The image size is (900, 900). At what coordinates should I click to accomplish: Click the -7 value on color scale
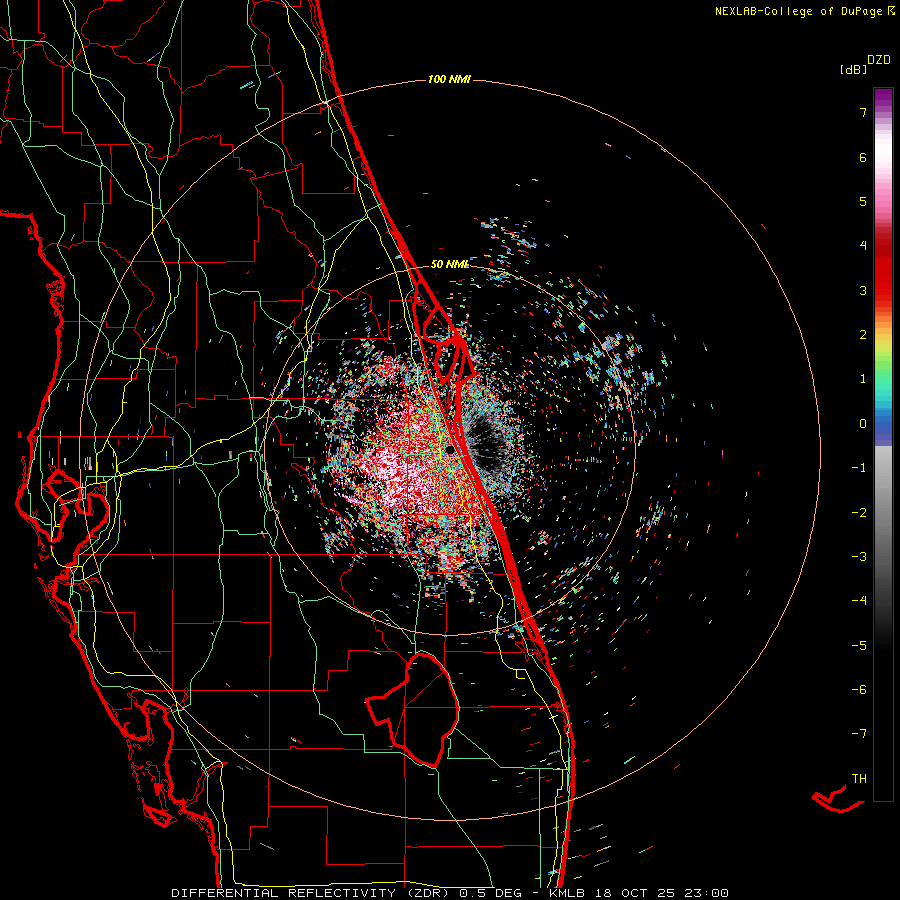[859, 734]
